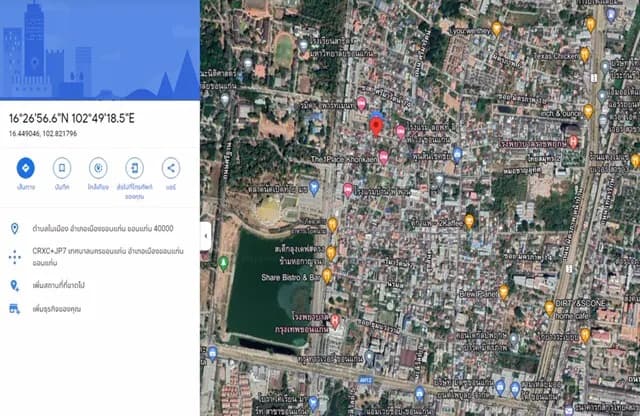Open inch & ounce cafe marker
This screenshot has width=640, height=416.
(x=588, y=111)
